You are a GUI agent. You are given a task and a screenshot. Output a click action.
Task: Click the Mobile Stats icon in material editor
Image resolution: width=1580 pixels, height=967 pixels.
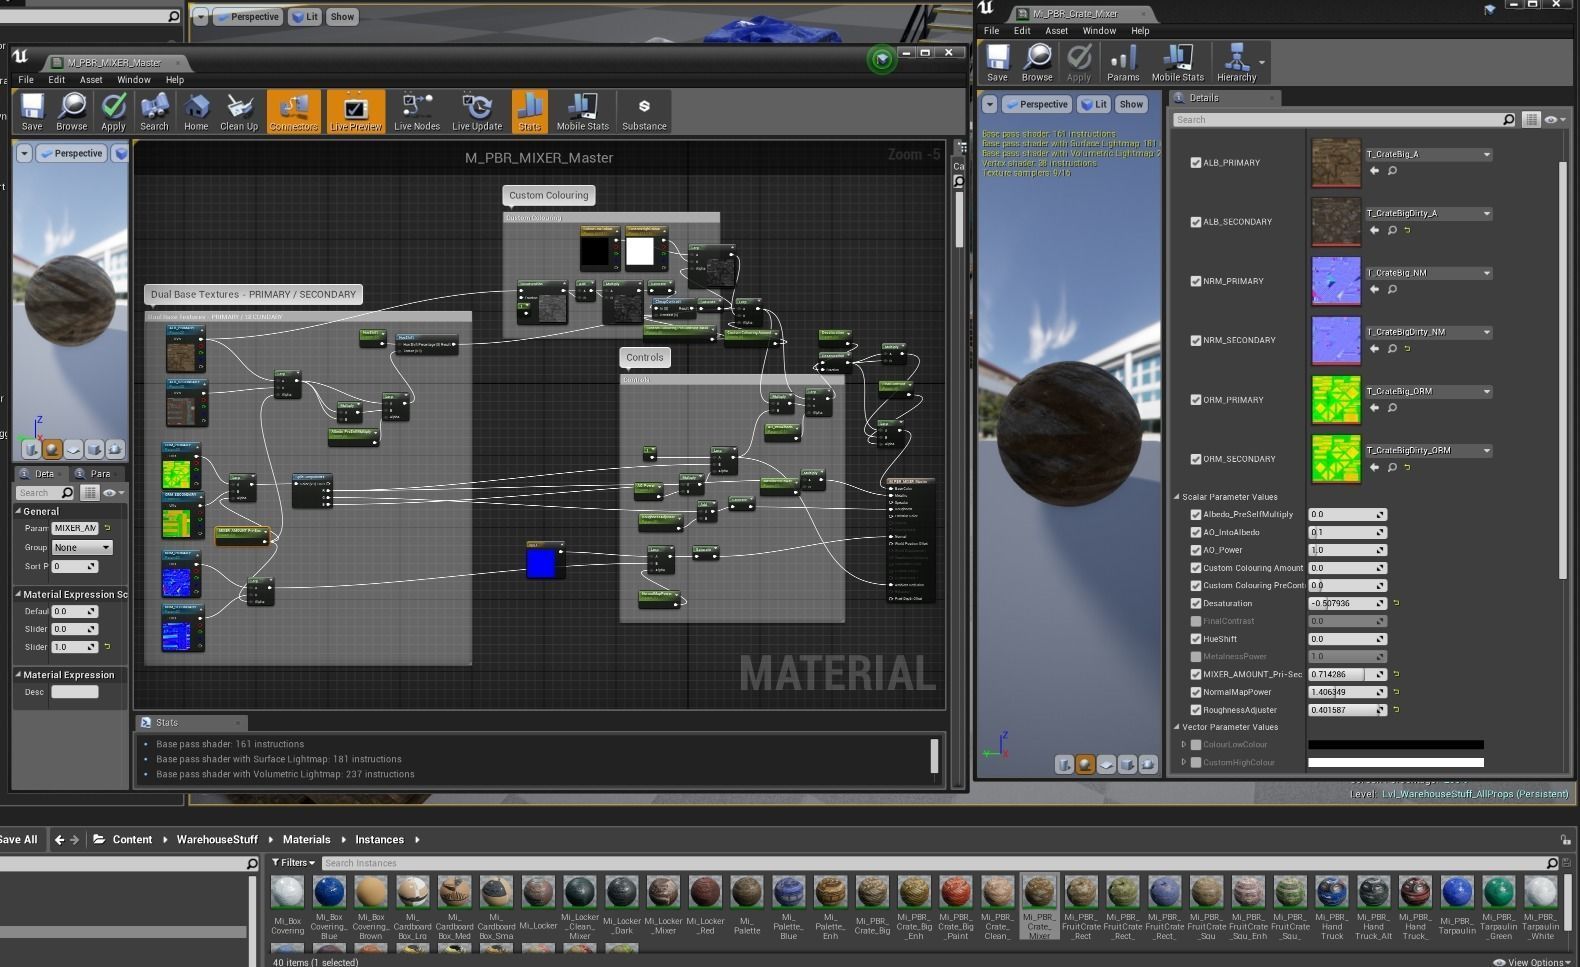583,111
